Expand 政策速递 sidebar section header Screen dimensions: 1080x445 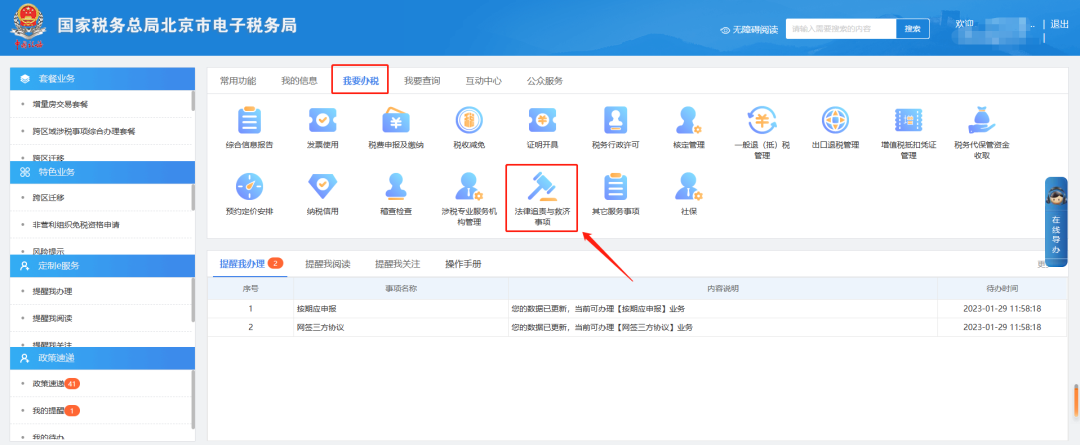[101, 358]
